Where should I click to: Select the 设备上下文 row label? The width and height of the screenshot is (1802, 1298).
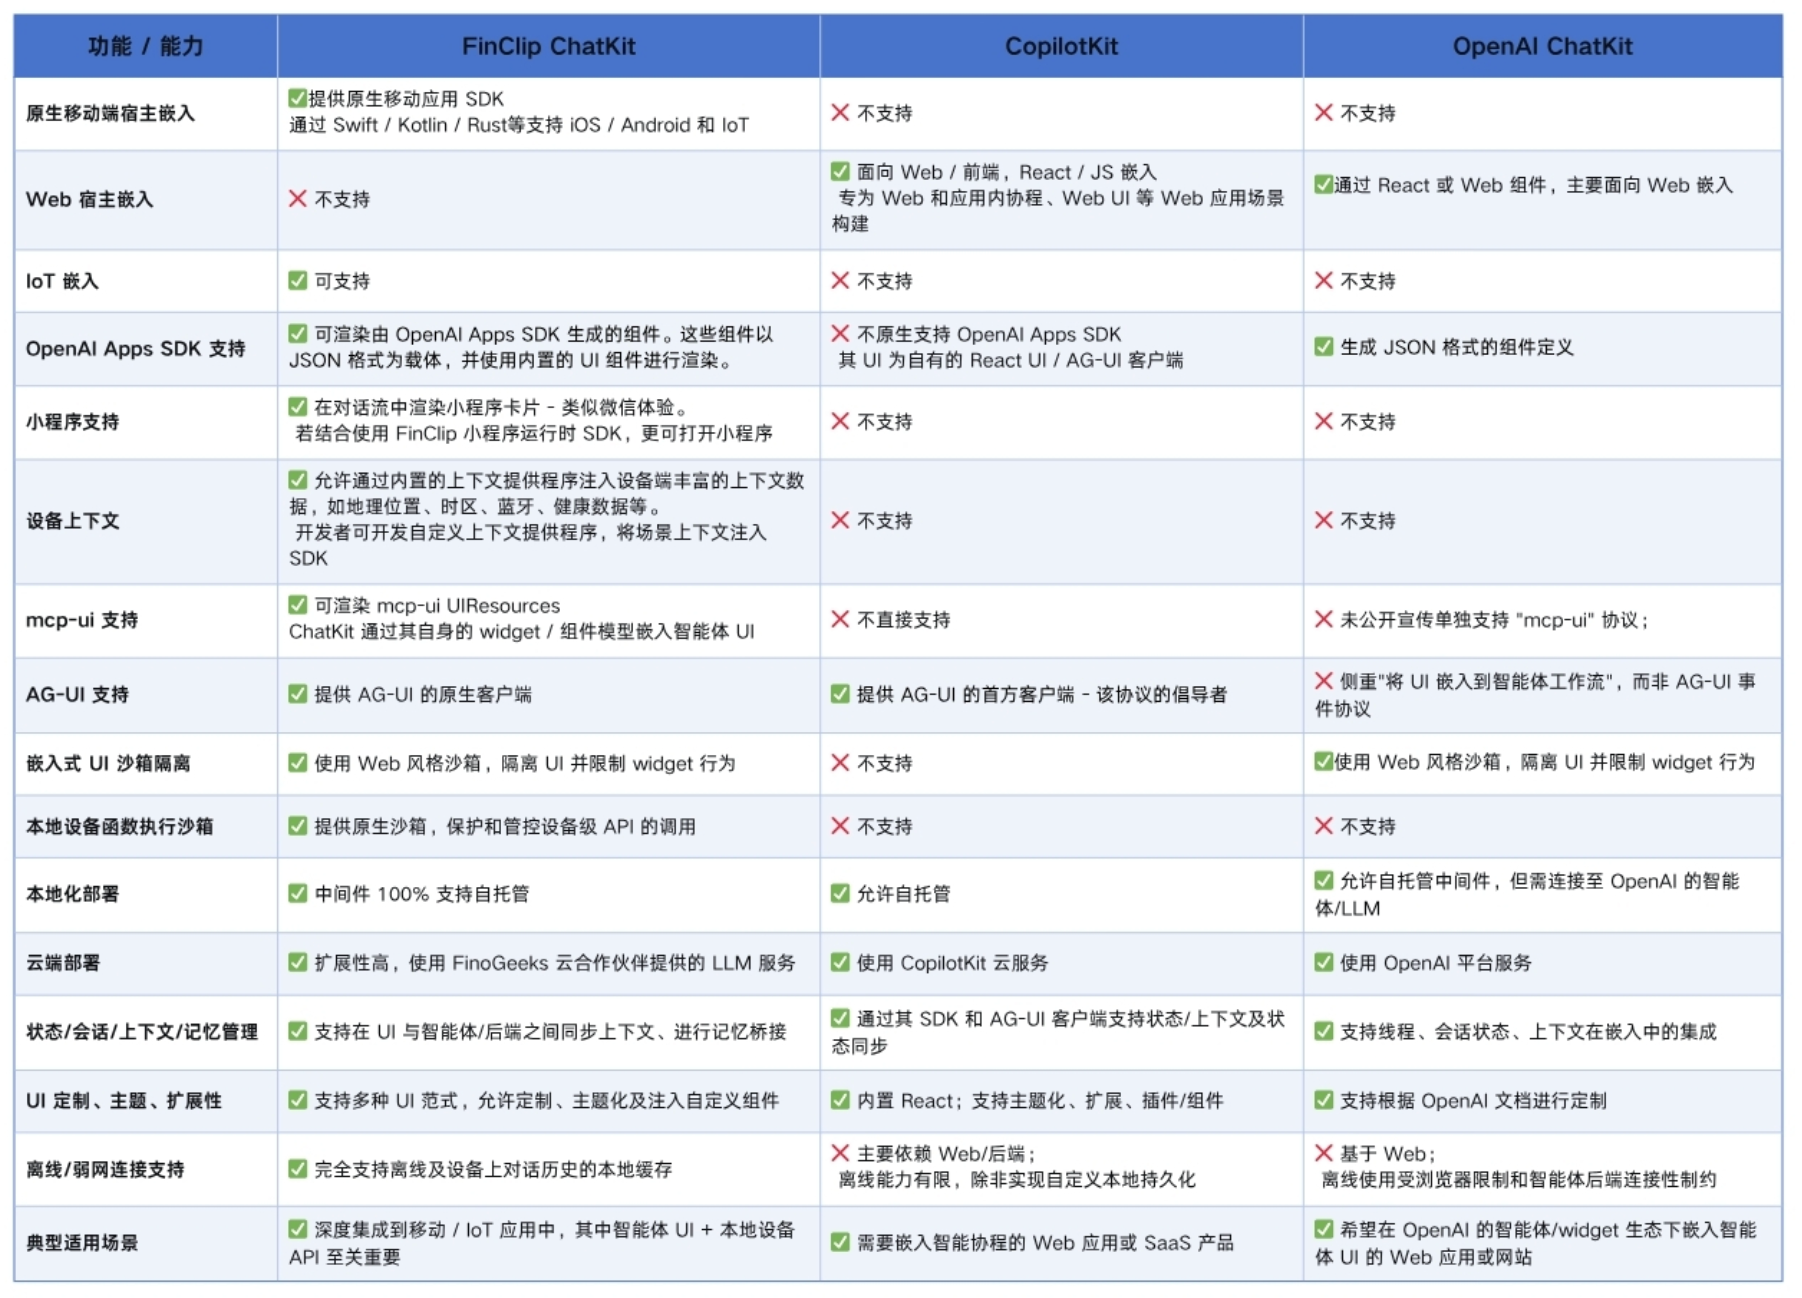[73, 521]
